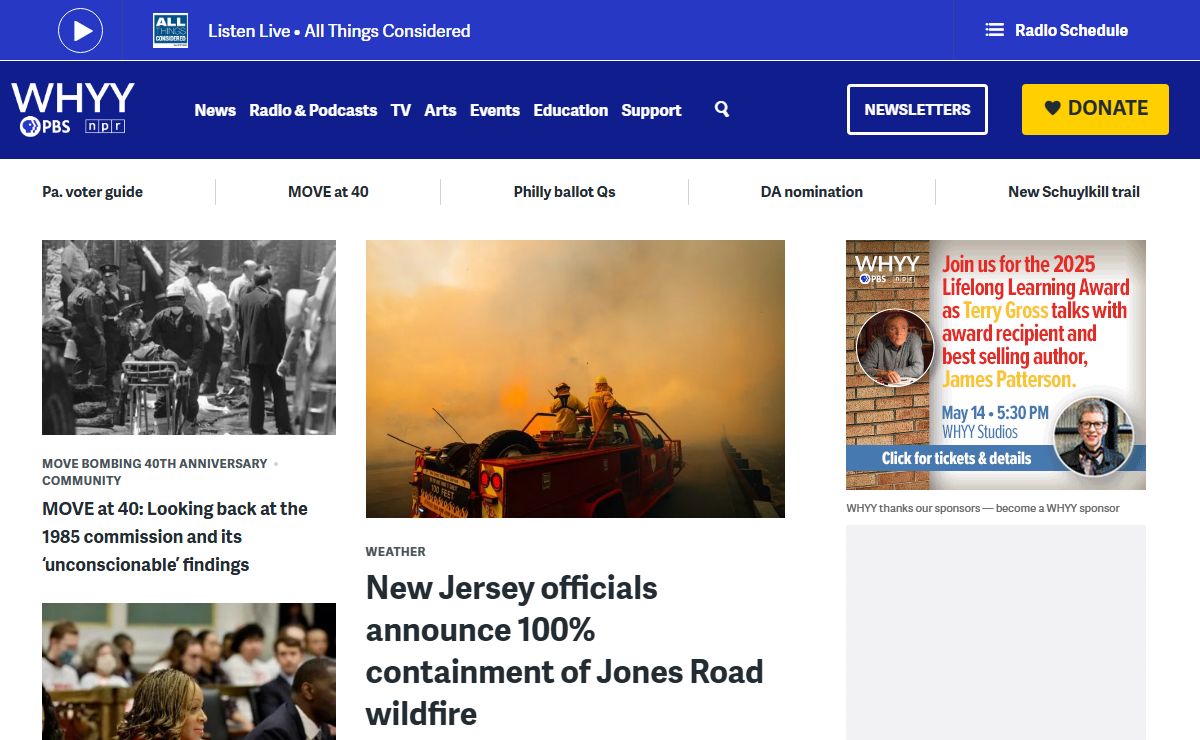Click the PBS logo under WHYY

pyautogui.click(x=45, y=126)
